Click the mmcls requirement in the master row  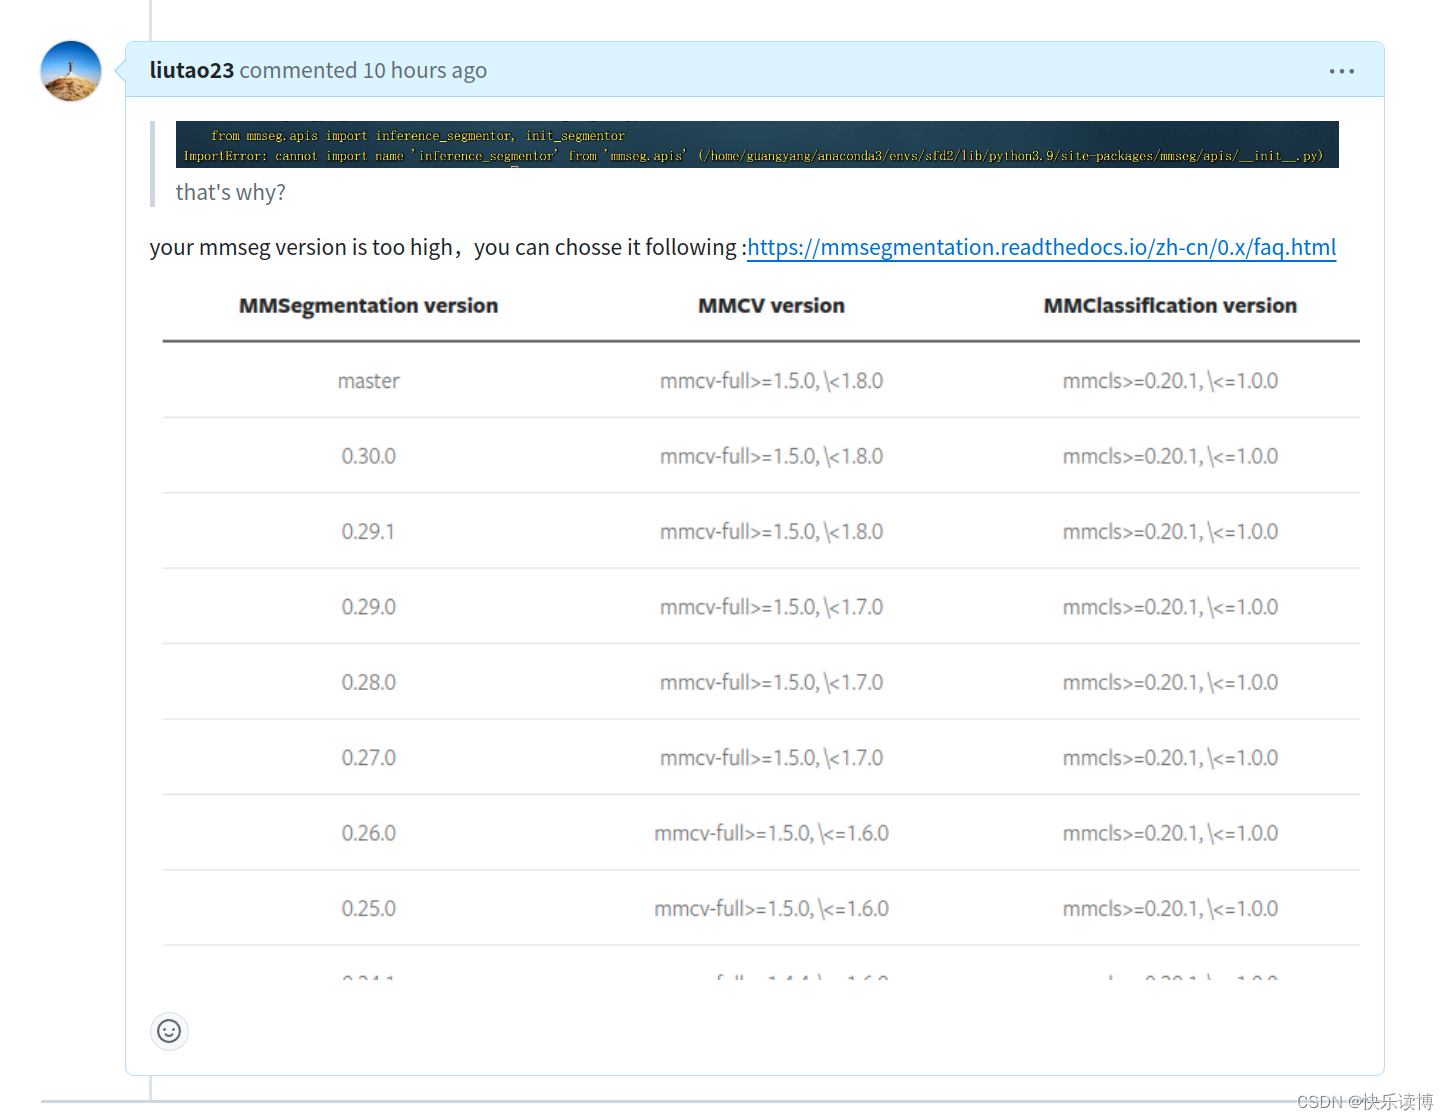(1170, 381)
